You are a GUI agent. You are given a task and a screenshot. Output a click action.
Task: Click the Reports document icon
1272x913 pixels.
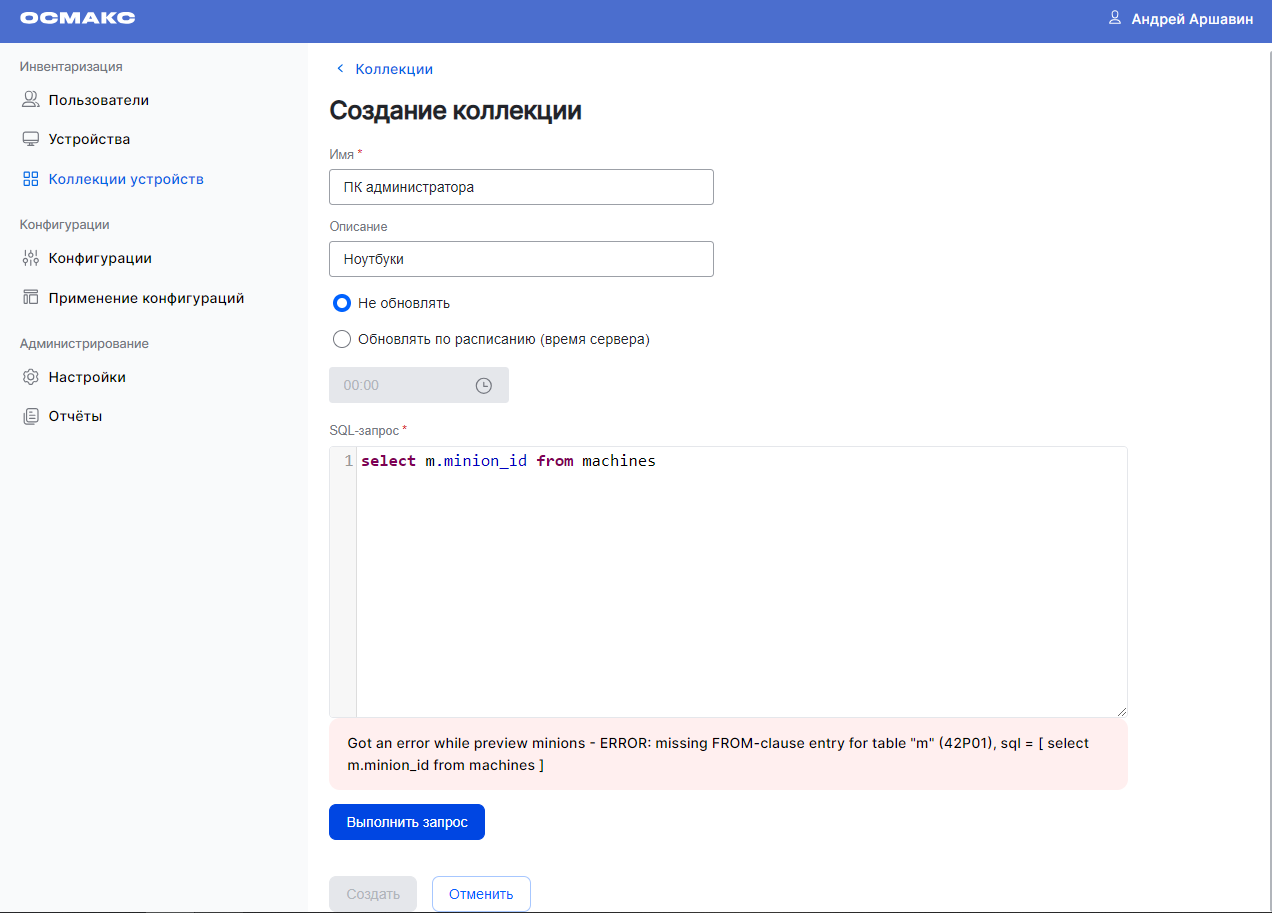(x=31, y=416)
